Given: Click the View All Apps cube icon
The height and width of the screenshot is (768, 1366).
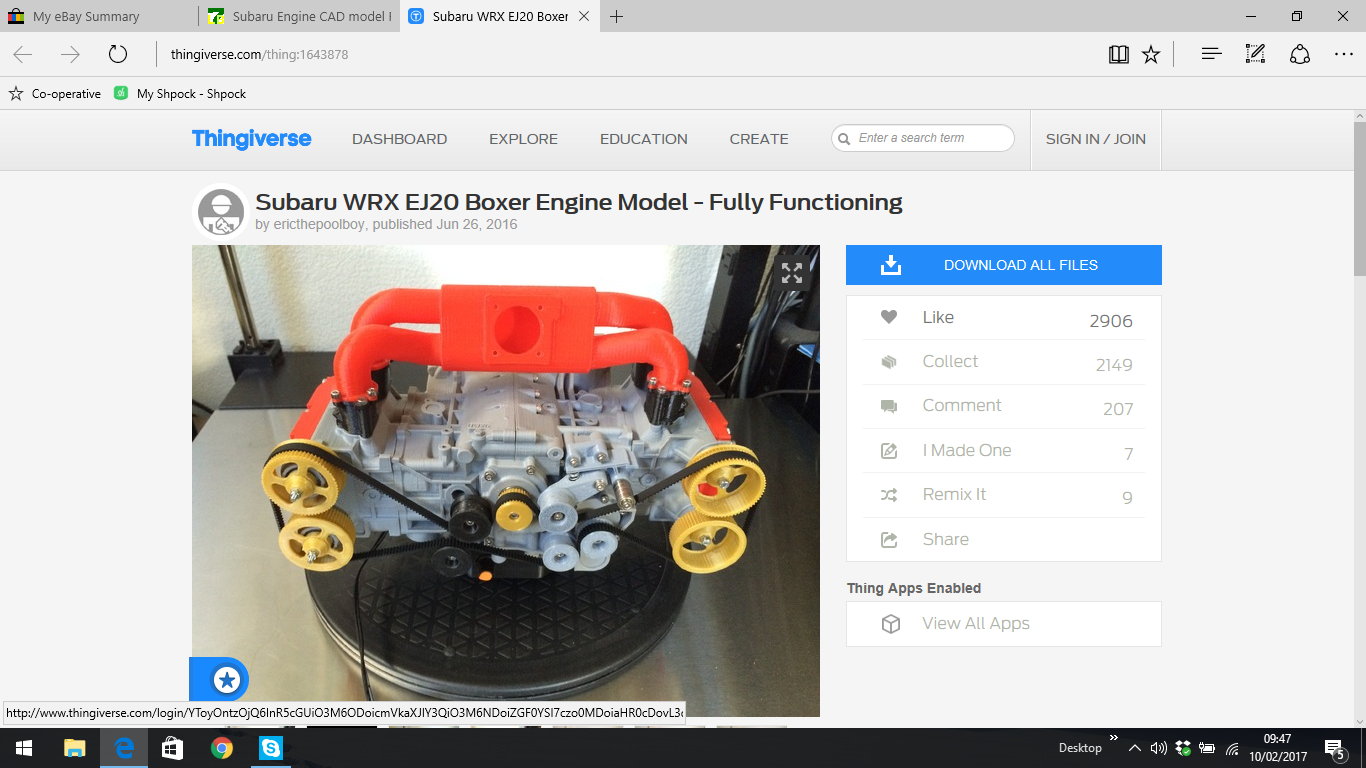Looking at the screenshot, I should pyautogui.click(x=890, y=624).
